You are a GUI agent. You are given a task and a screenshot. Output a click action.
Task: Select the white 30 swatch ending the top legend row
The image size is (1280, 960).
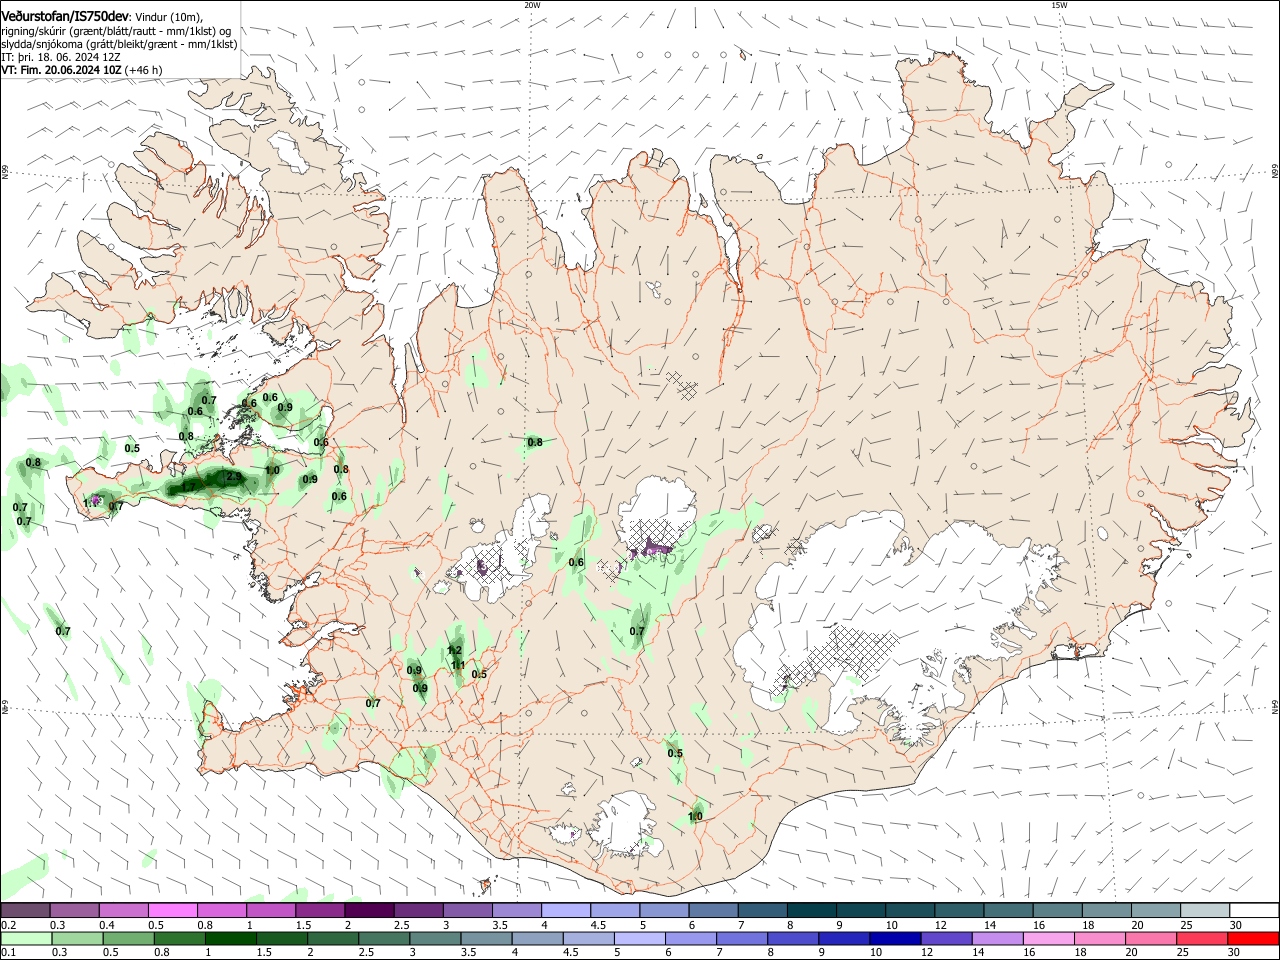pos(1255,910)
